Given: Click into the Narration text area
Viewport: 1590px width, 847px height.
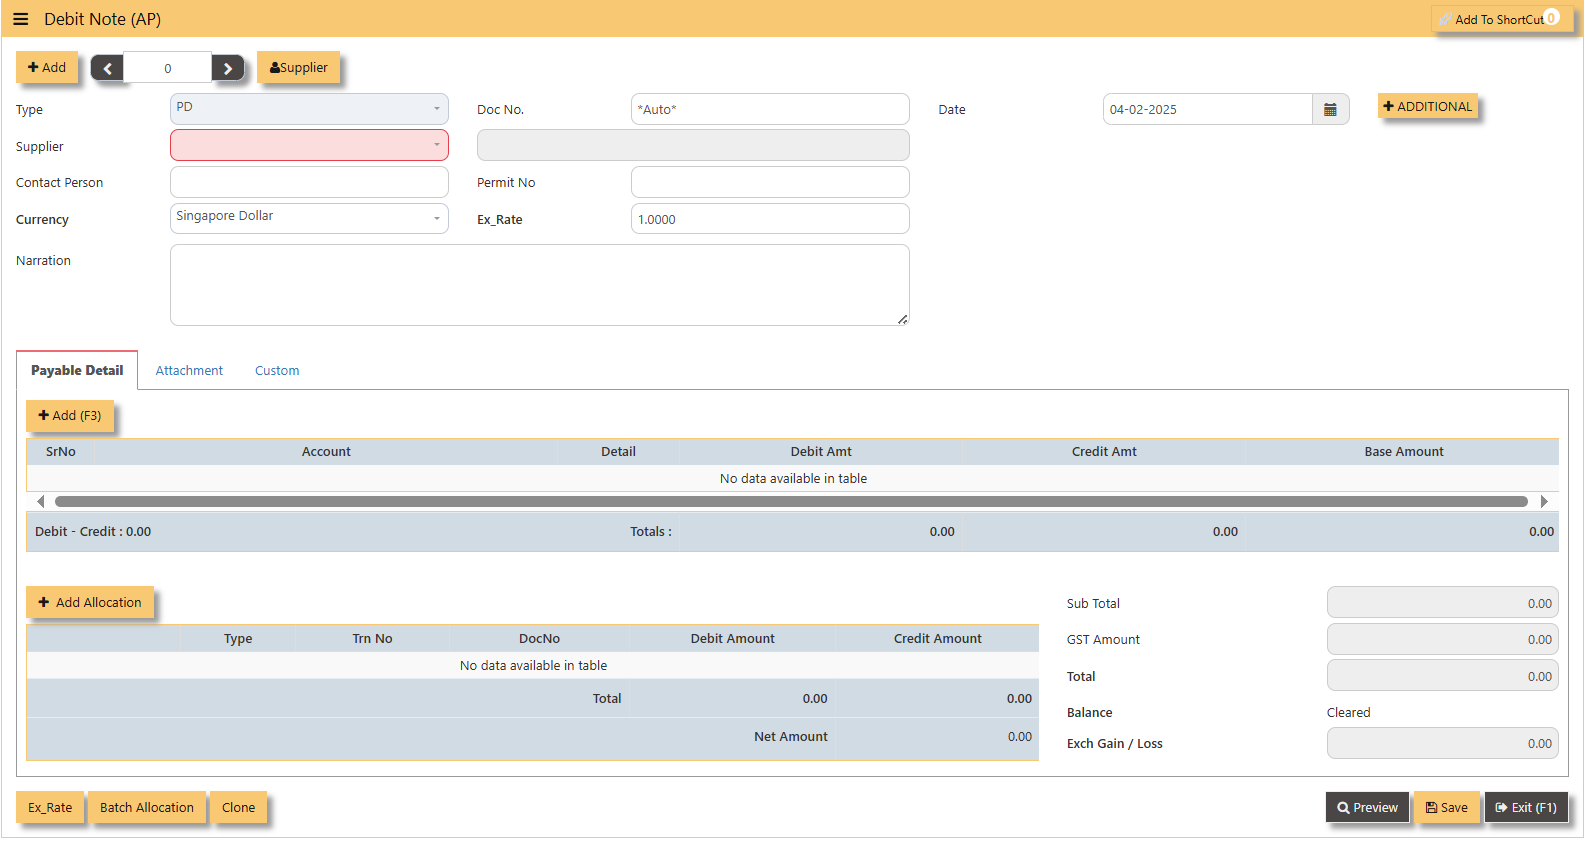Looking at the screenshot, I should click(539, 285).
